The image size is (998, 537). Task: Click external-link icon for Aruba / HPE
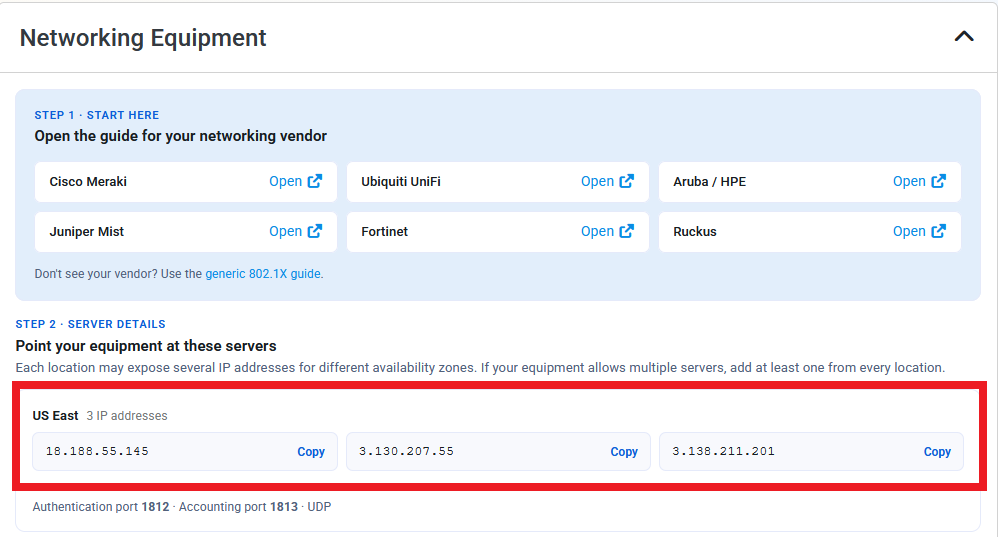coord(938,181)
